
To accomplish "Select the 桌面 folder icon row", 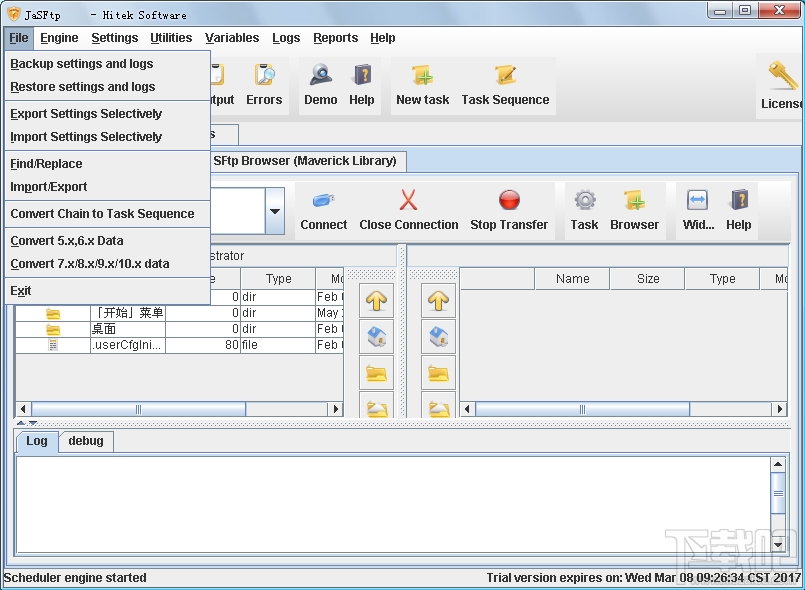I will coord(53,329).
